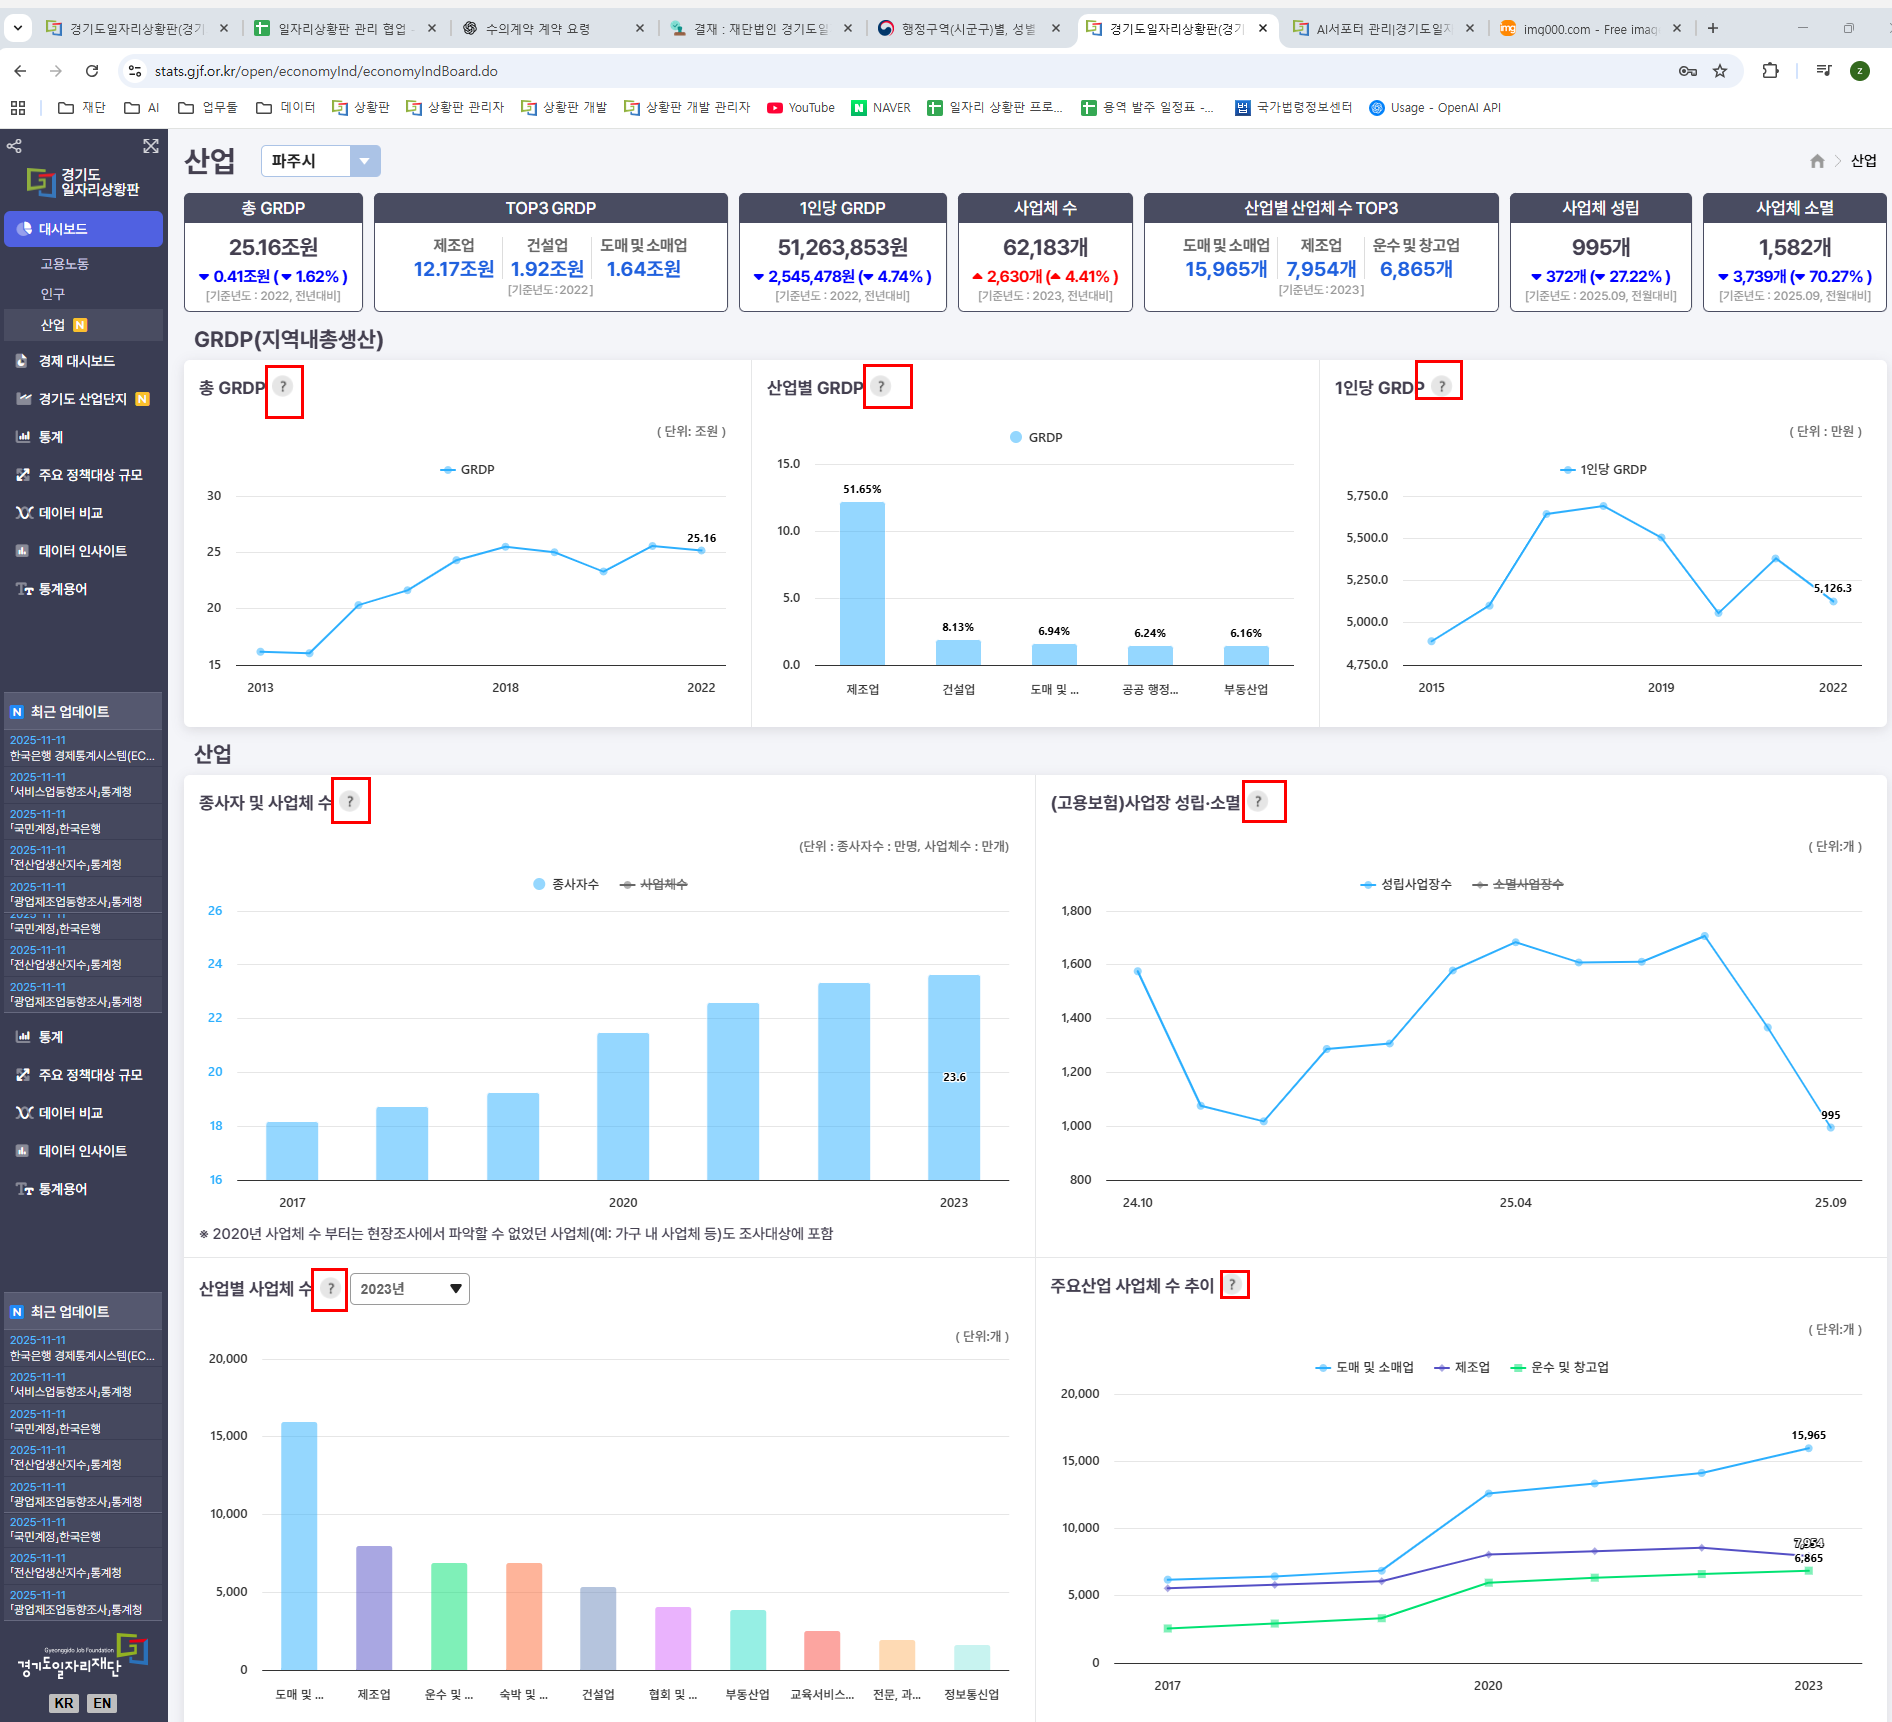Hide 제조업 line via chart legend

(1462, 1367)
